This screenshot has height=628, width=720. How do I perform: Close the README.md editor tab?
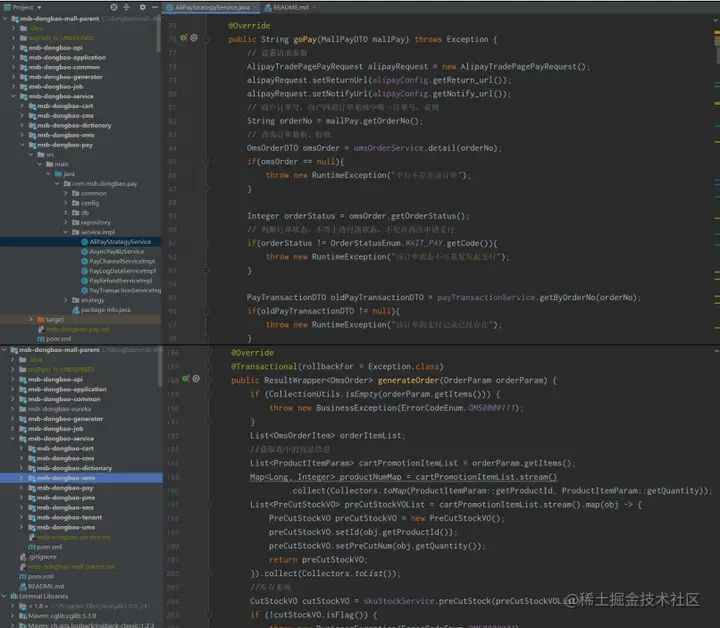click(314, 7)
